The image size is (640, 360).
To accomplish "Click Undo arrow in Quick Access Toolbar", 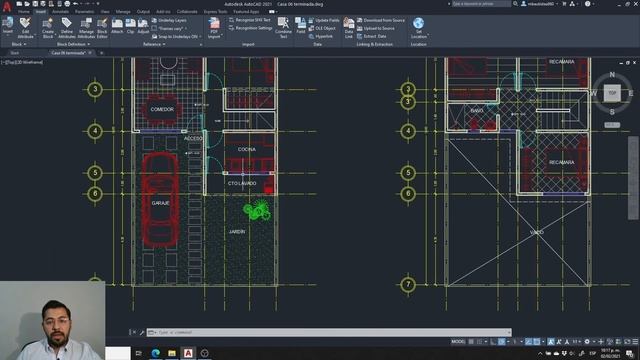I will pos(76,4).
